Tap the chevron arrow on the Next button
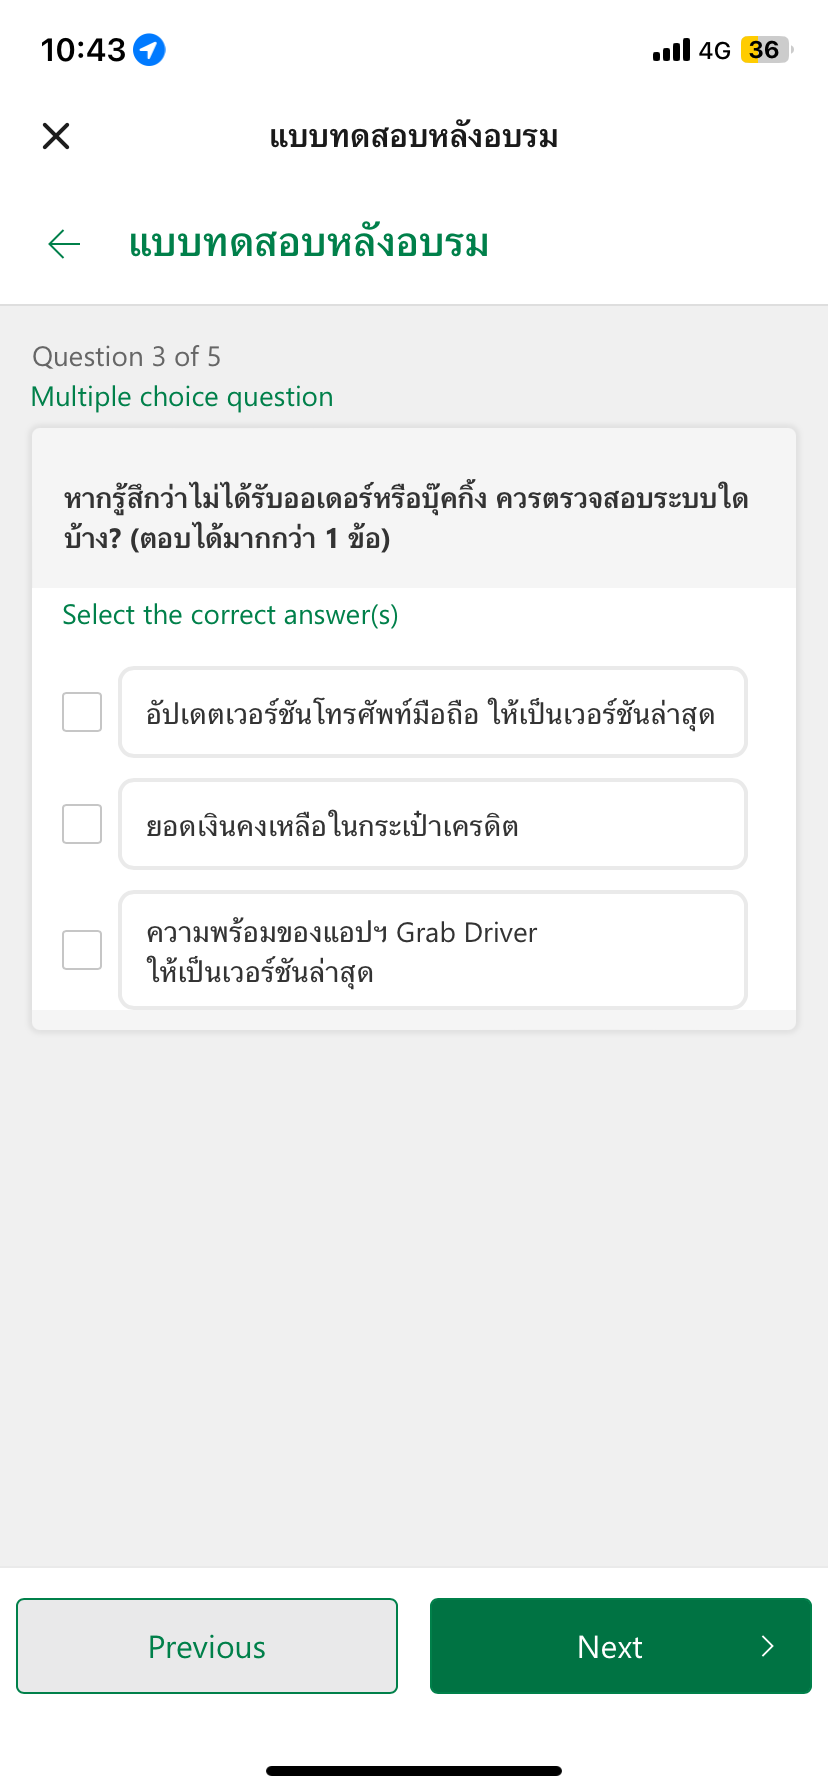The height and width of the screenshot is (1792, 828). pyautogui.click(x=767, y=1646)
